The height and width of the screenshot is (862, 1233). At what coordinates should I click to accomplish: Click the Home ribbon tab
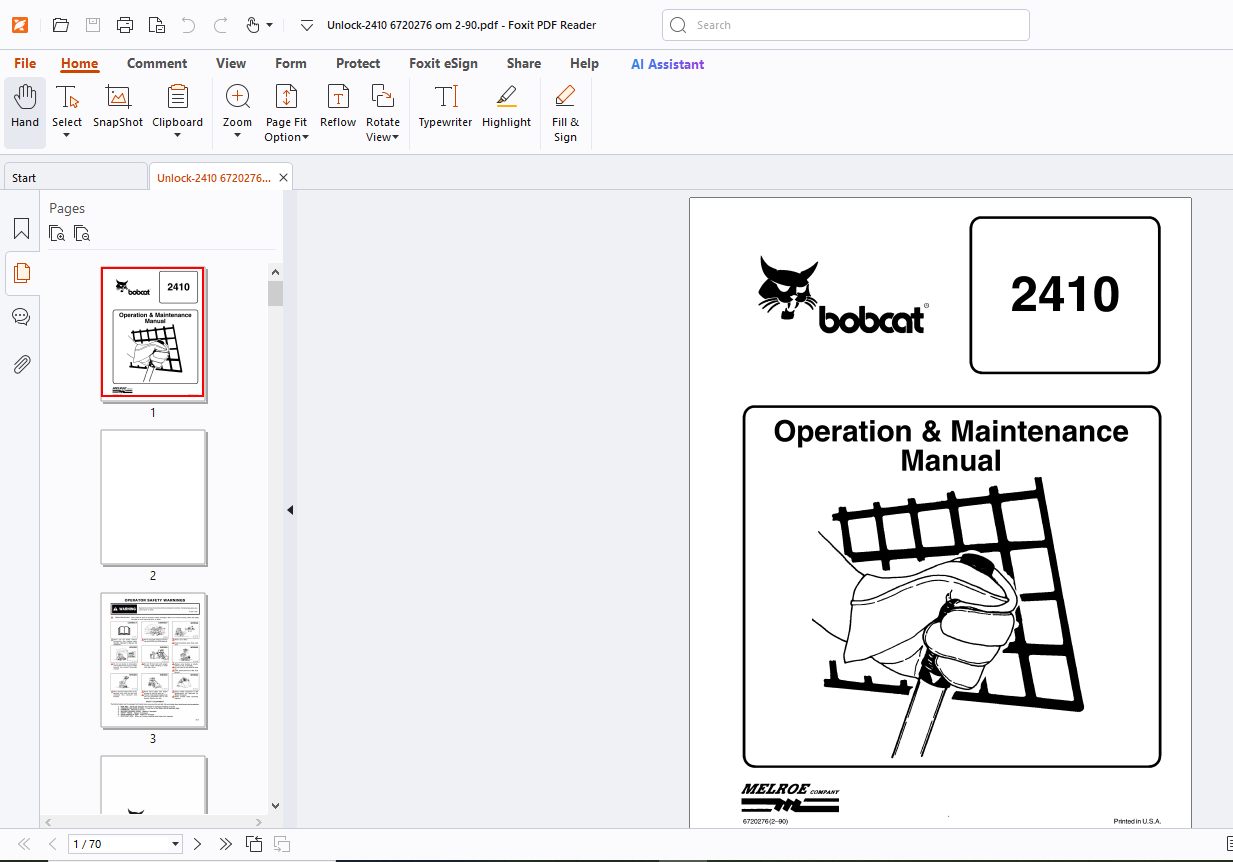tap(79, 63)
